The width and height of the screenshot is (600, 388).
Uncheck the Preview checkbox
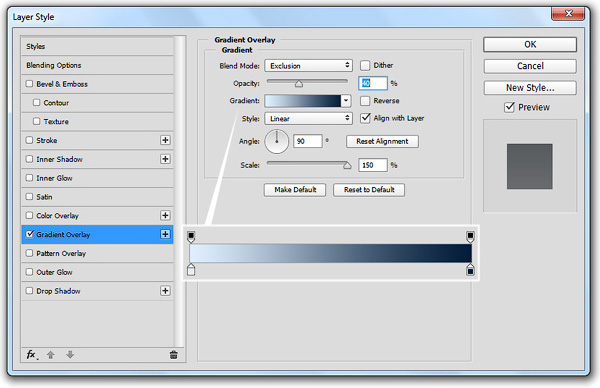(509, 107)
